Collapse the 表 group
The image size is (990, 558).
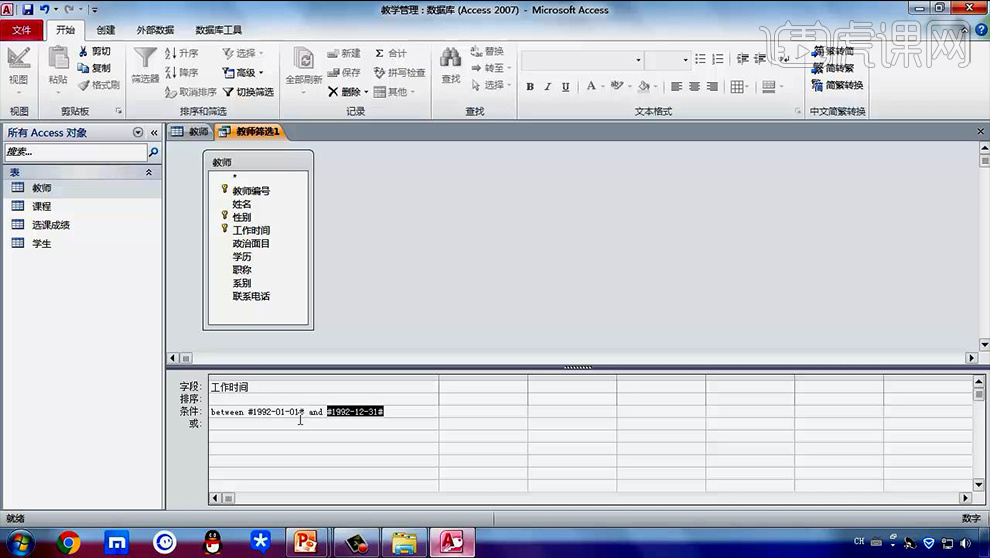[x=149, y=172]
